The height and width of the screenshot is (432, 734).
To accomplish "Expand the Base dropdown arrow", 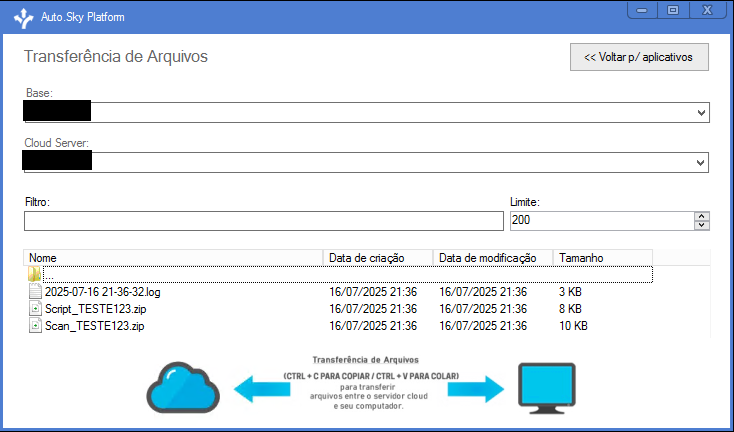I will tap(701, 113).
